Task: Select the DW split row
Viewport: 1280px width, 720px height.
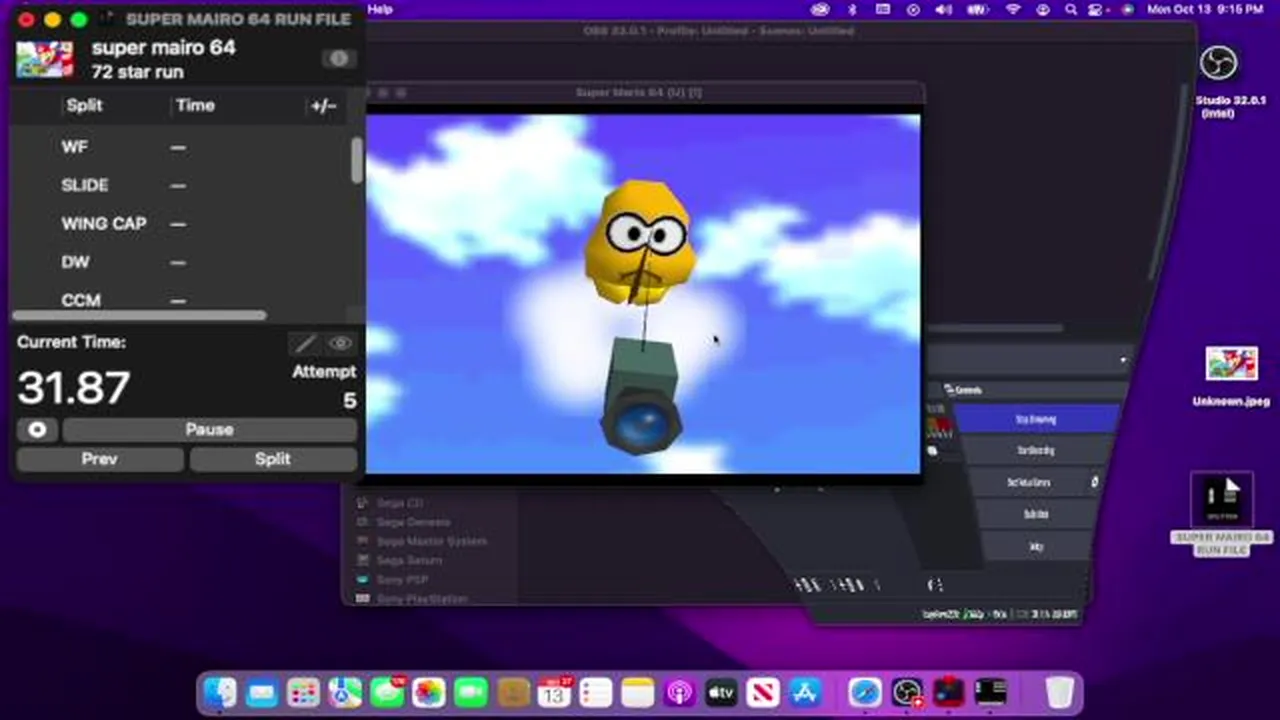Action: pyautogui.click(x=180, y=262)
